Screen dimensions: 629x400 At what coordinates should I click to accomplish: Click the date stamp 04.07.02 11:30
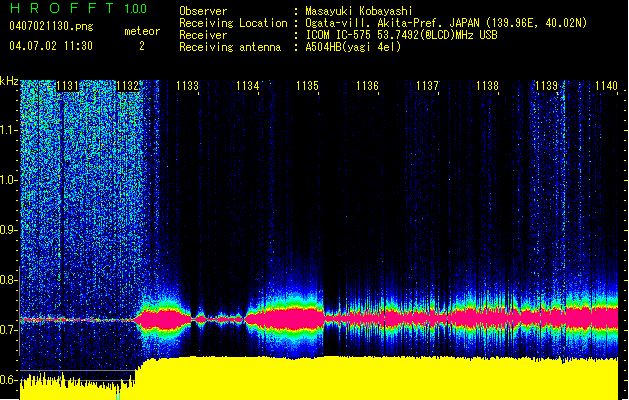tap(51, 46)
